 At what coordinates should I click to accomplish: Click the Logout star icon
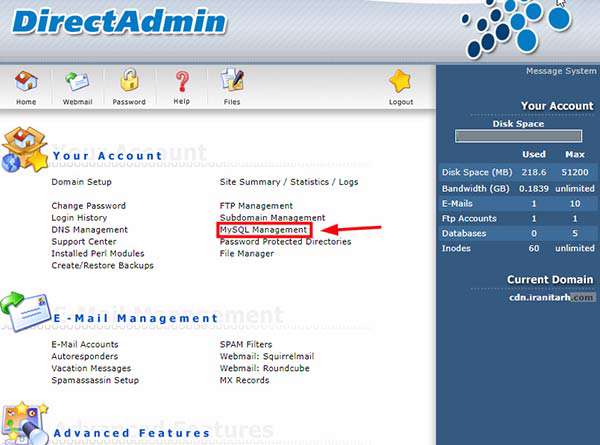[400, 81]
